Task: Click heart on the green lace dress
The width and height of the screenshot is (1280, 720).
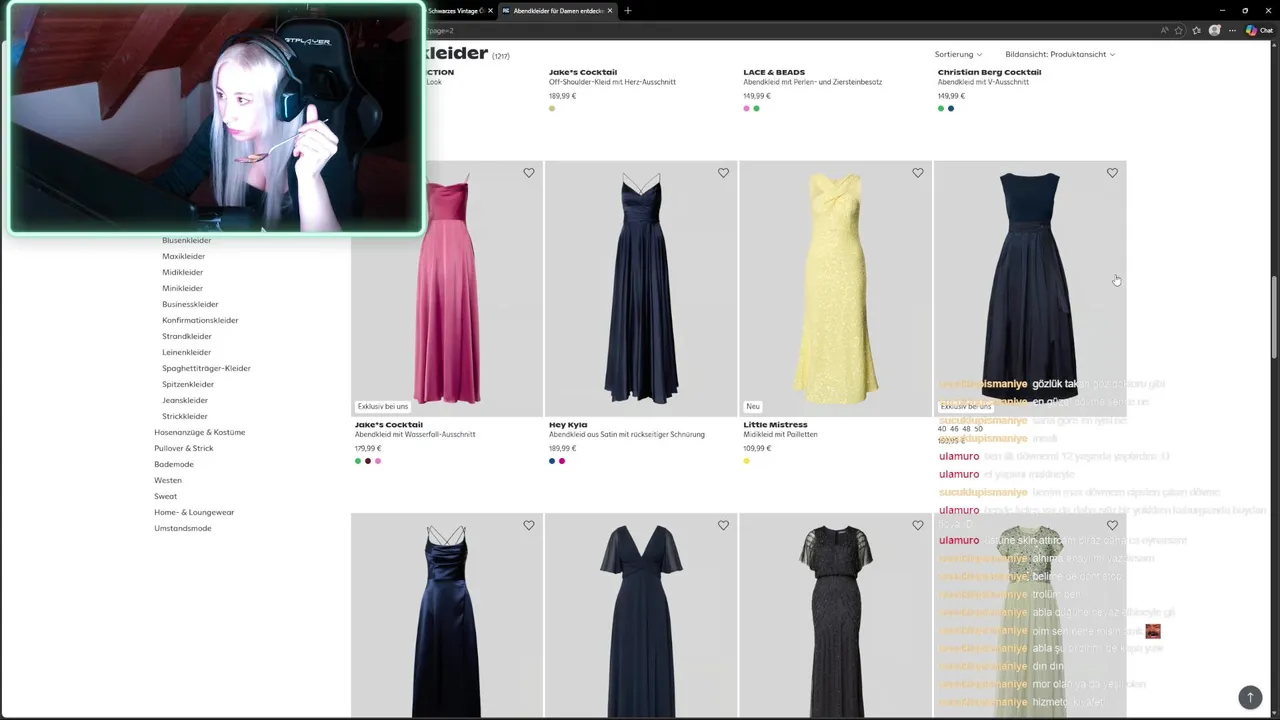Action: (x=1112, y=525)
